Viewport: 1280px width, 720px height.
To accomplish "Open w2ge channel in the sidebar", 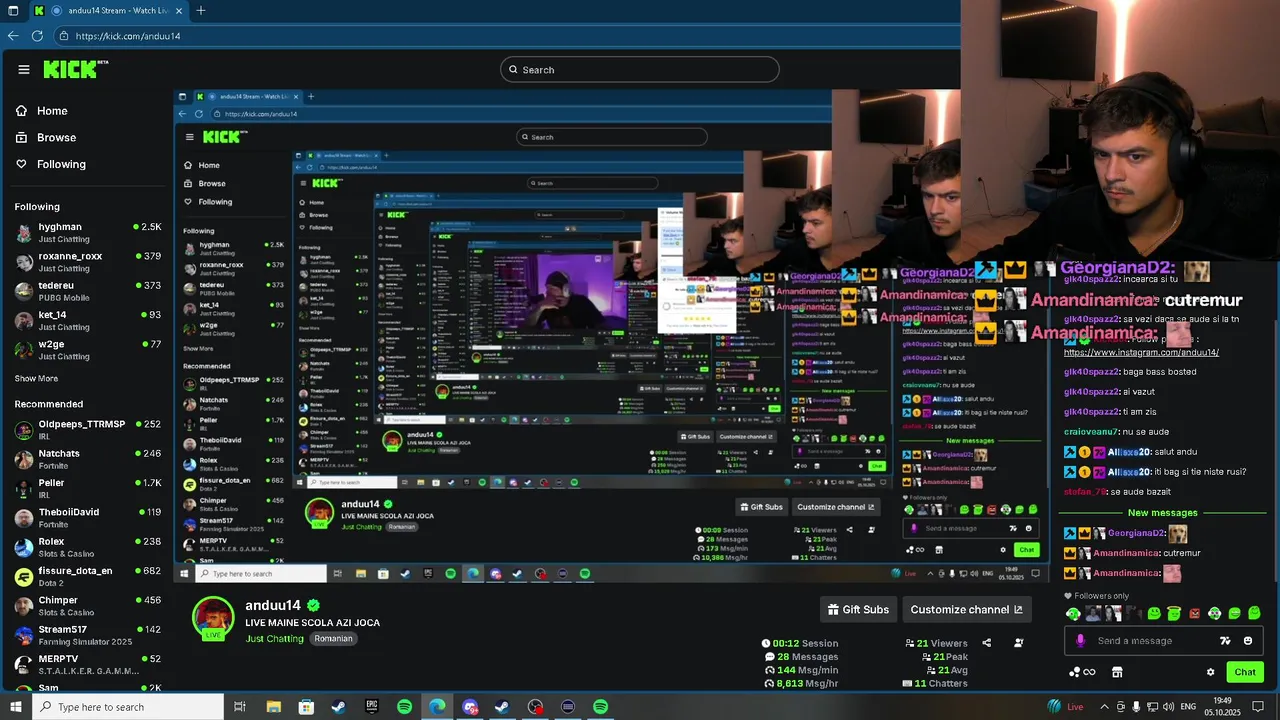I will [88, 350].
